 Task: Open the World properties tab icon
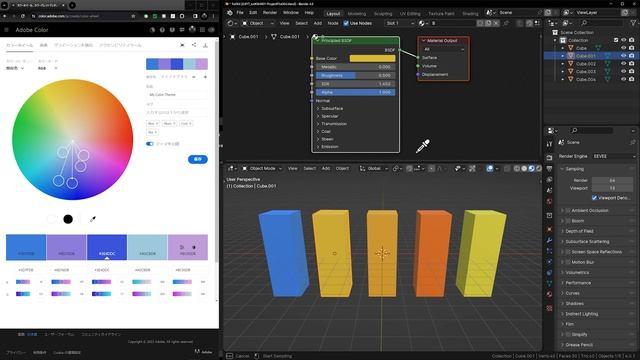[x=549, y=201]
